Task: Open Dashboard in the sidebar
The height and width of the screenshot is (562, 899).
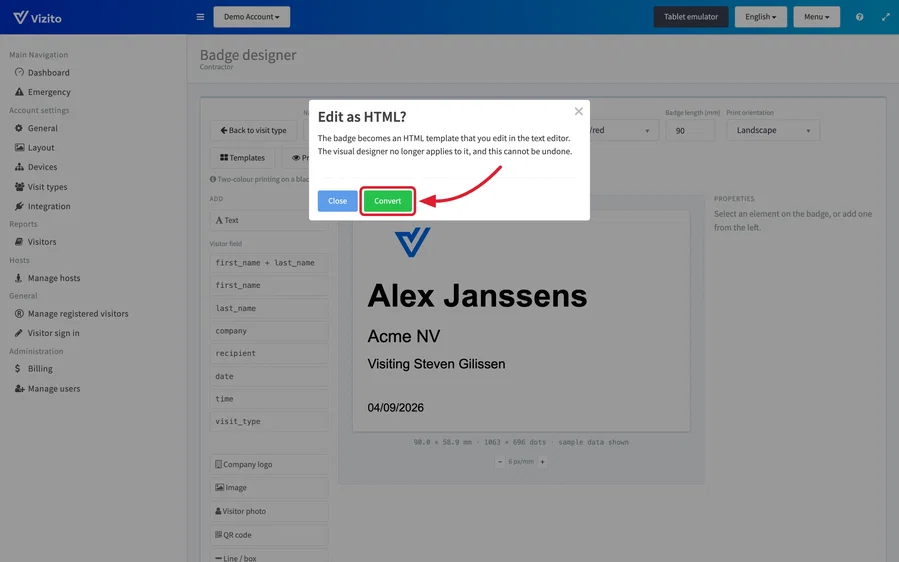Action: [42, 72]
